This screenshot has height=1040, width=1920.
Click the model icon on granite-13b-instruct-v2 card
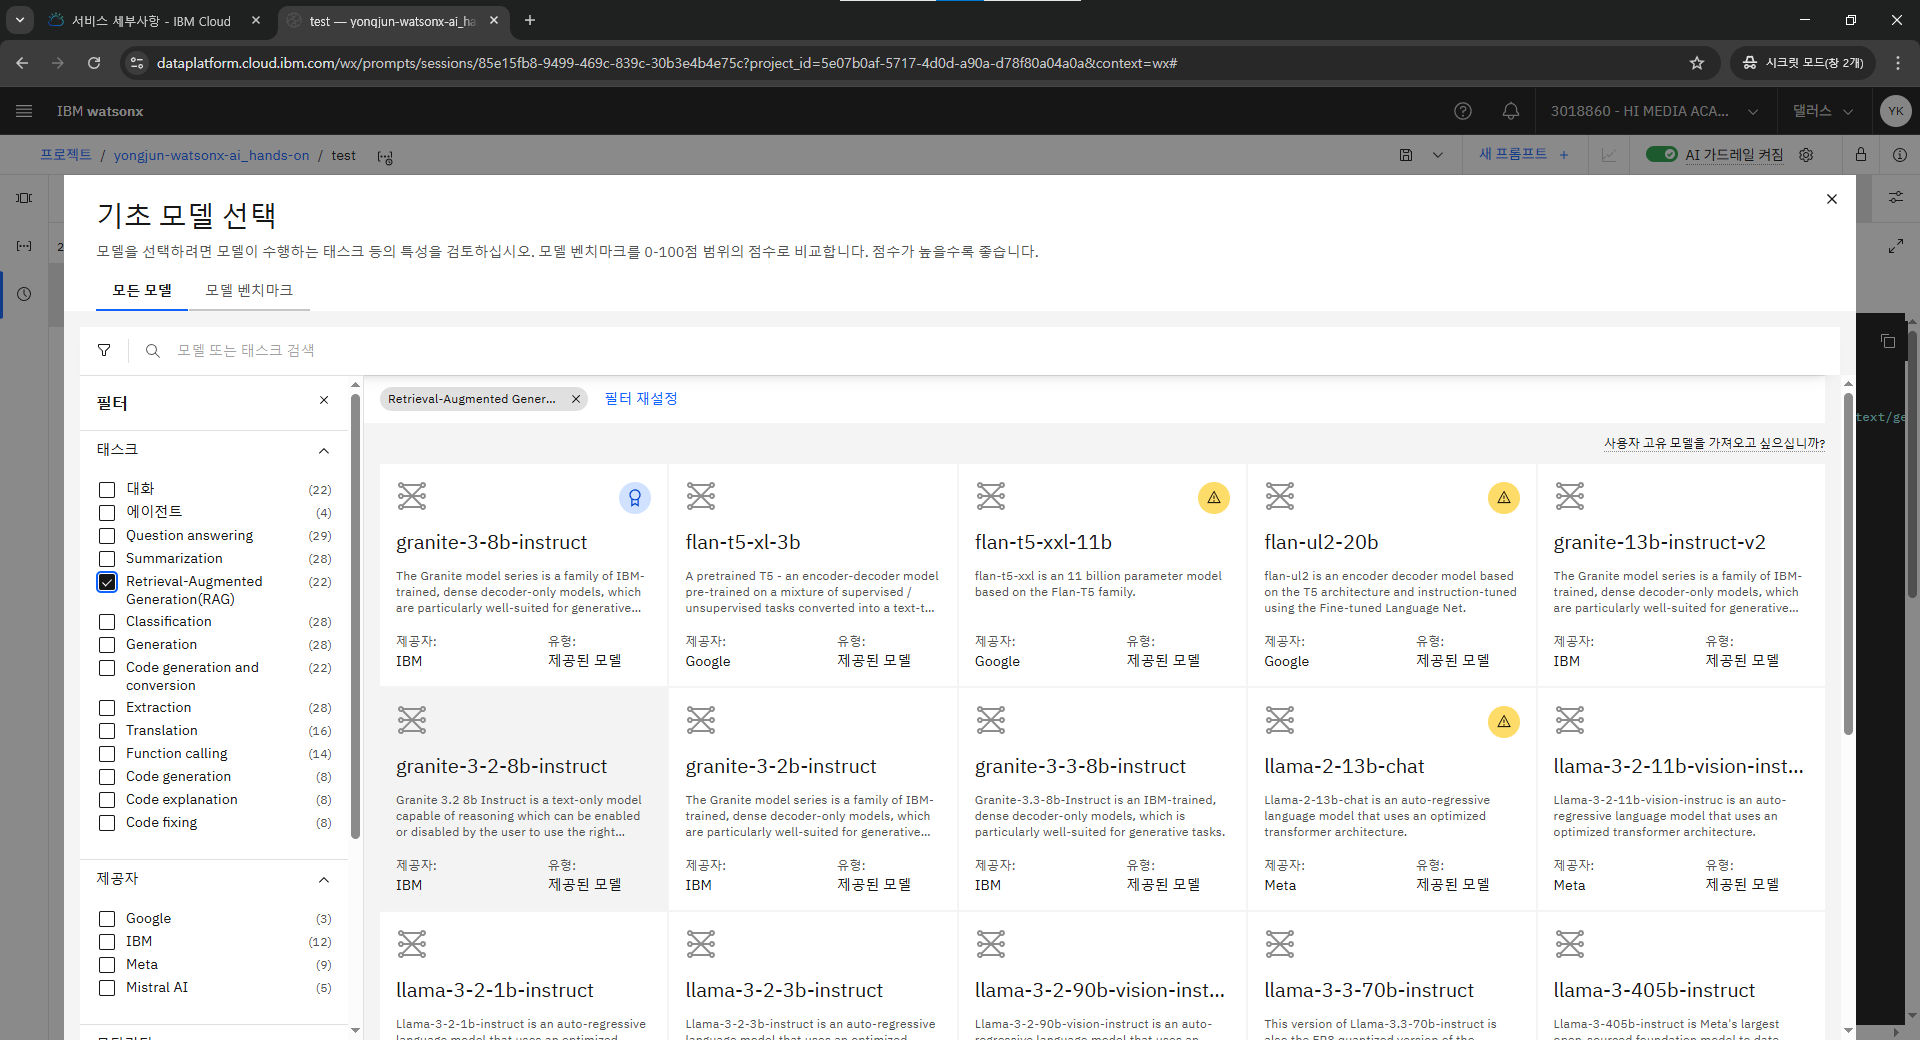1570,496
